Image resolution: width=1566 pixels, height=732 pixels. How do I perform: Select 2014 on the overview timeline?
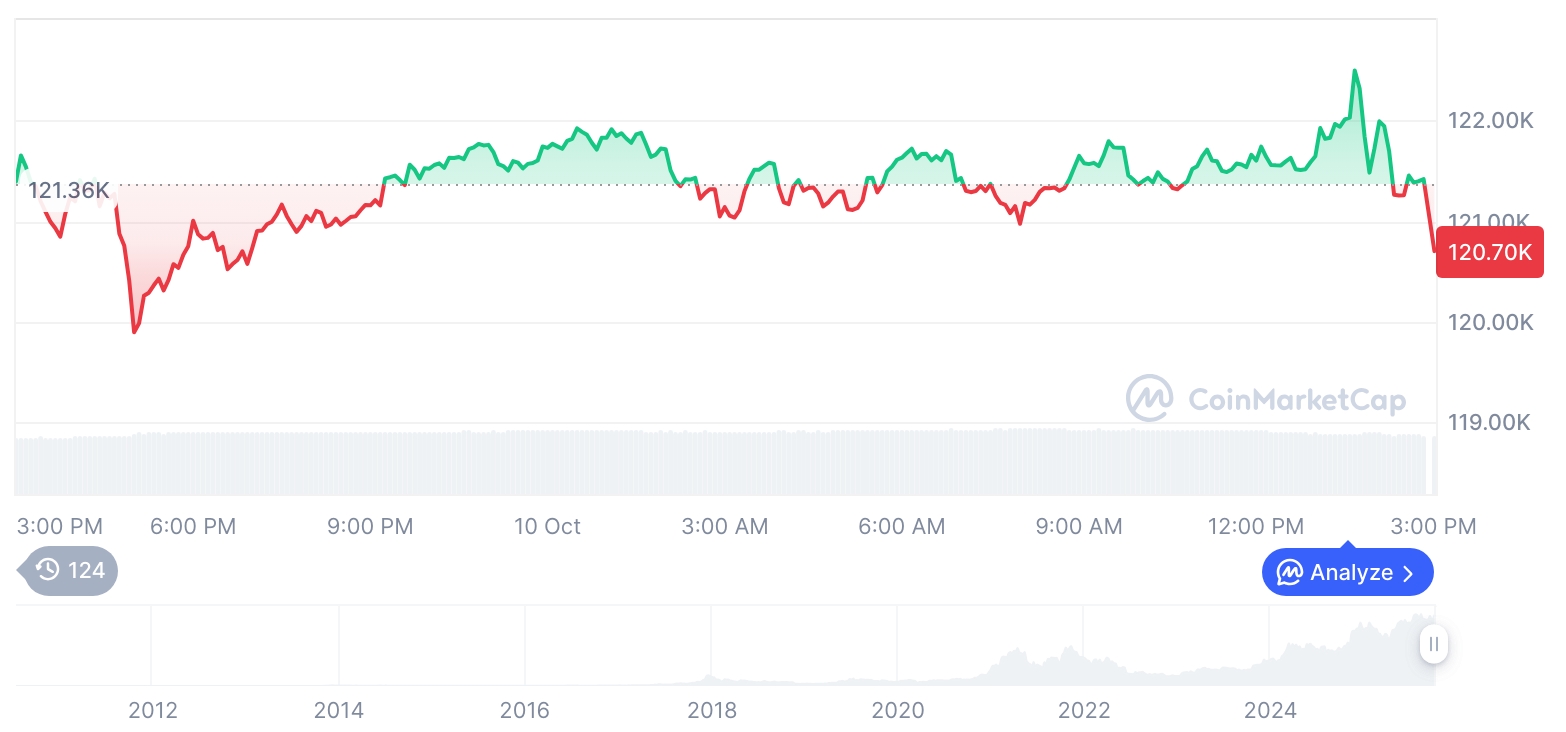[x=339, y=710]
